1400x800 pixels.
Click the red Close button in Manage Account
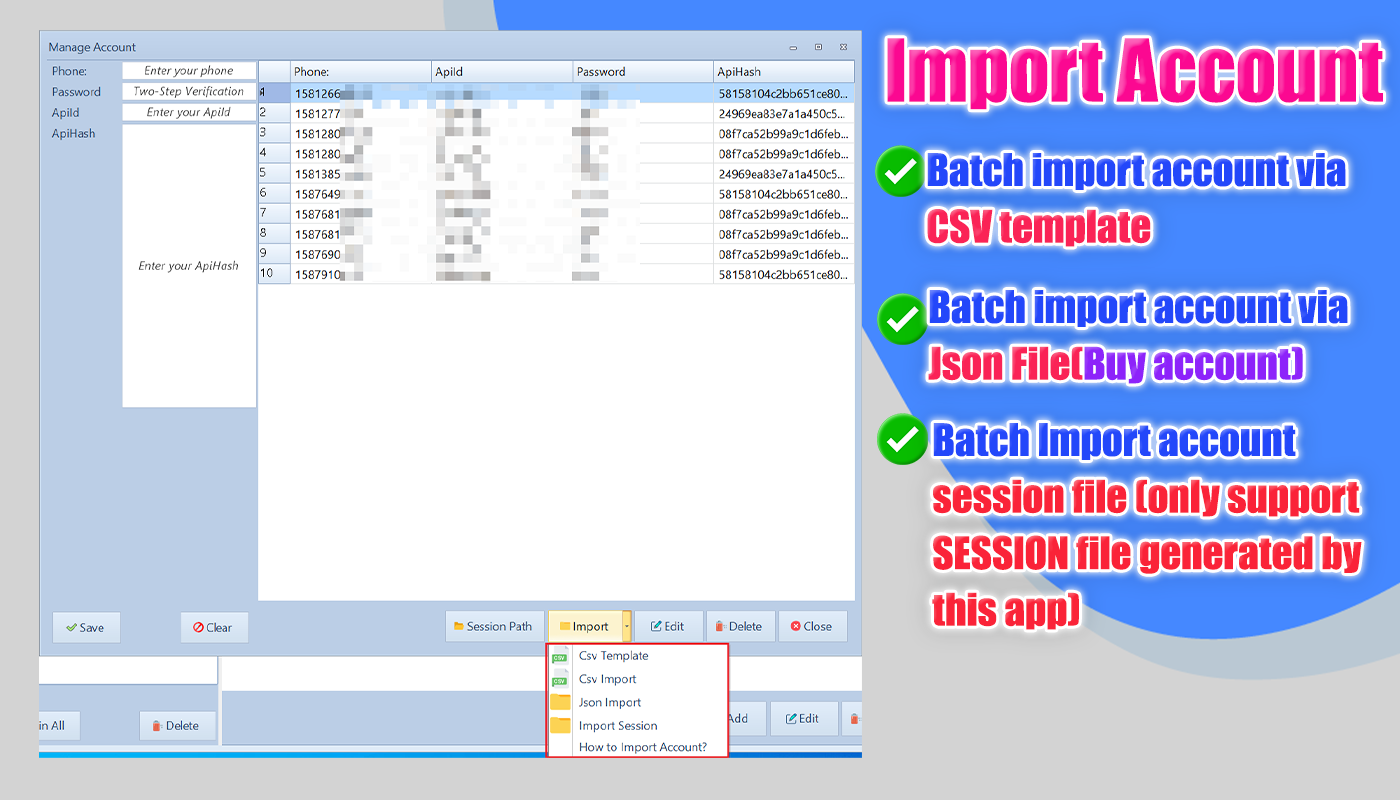(x=812, y=627)
